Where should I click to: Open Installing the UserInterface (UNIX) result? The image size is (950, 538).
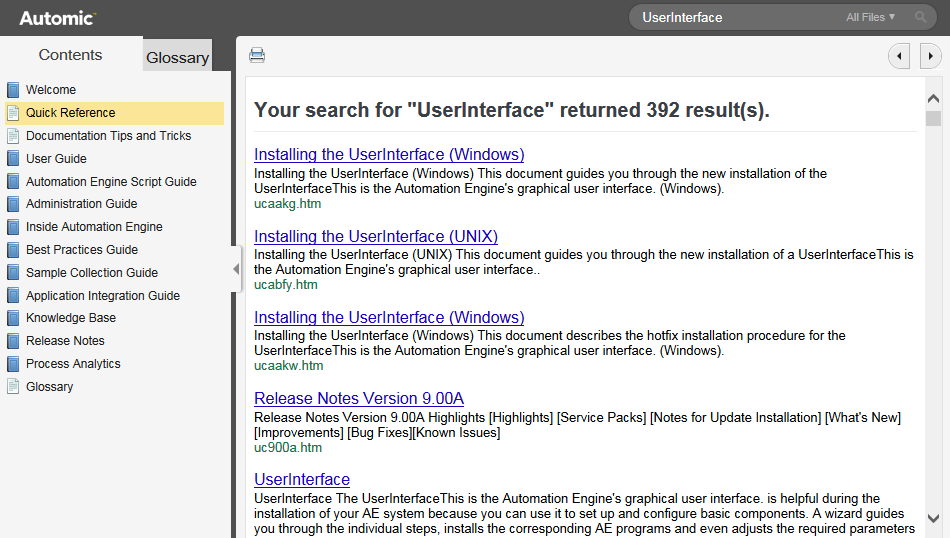[x=376, y=236]
